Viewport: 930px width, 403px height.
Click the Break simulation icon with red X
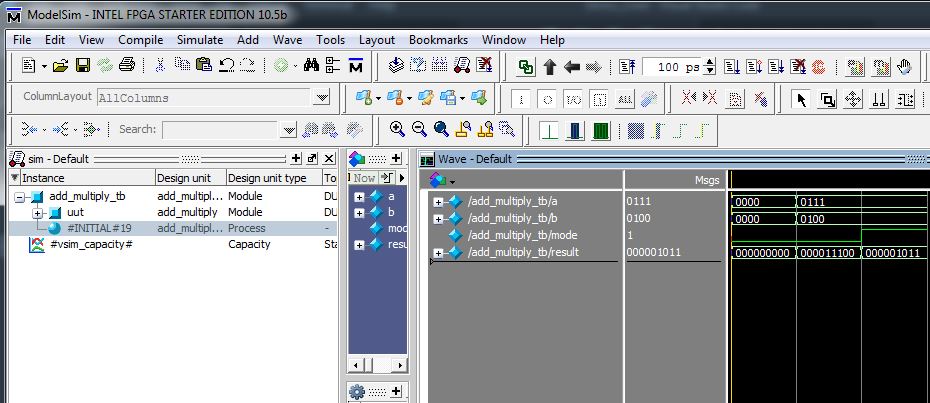798,67
